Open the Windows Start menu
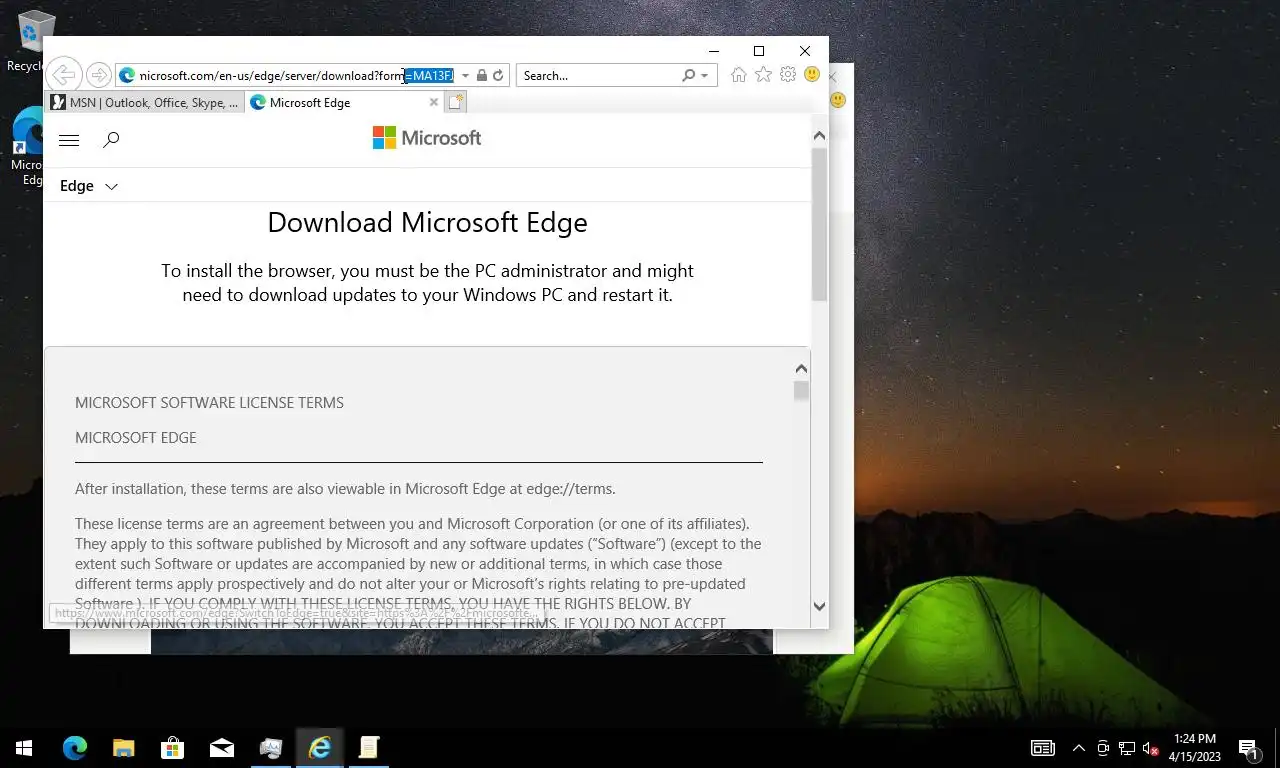 coord(24,748)
